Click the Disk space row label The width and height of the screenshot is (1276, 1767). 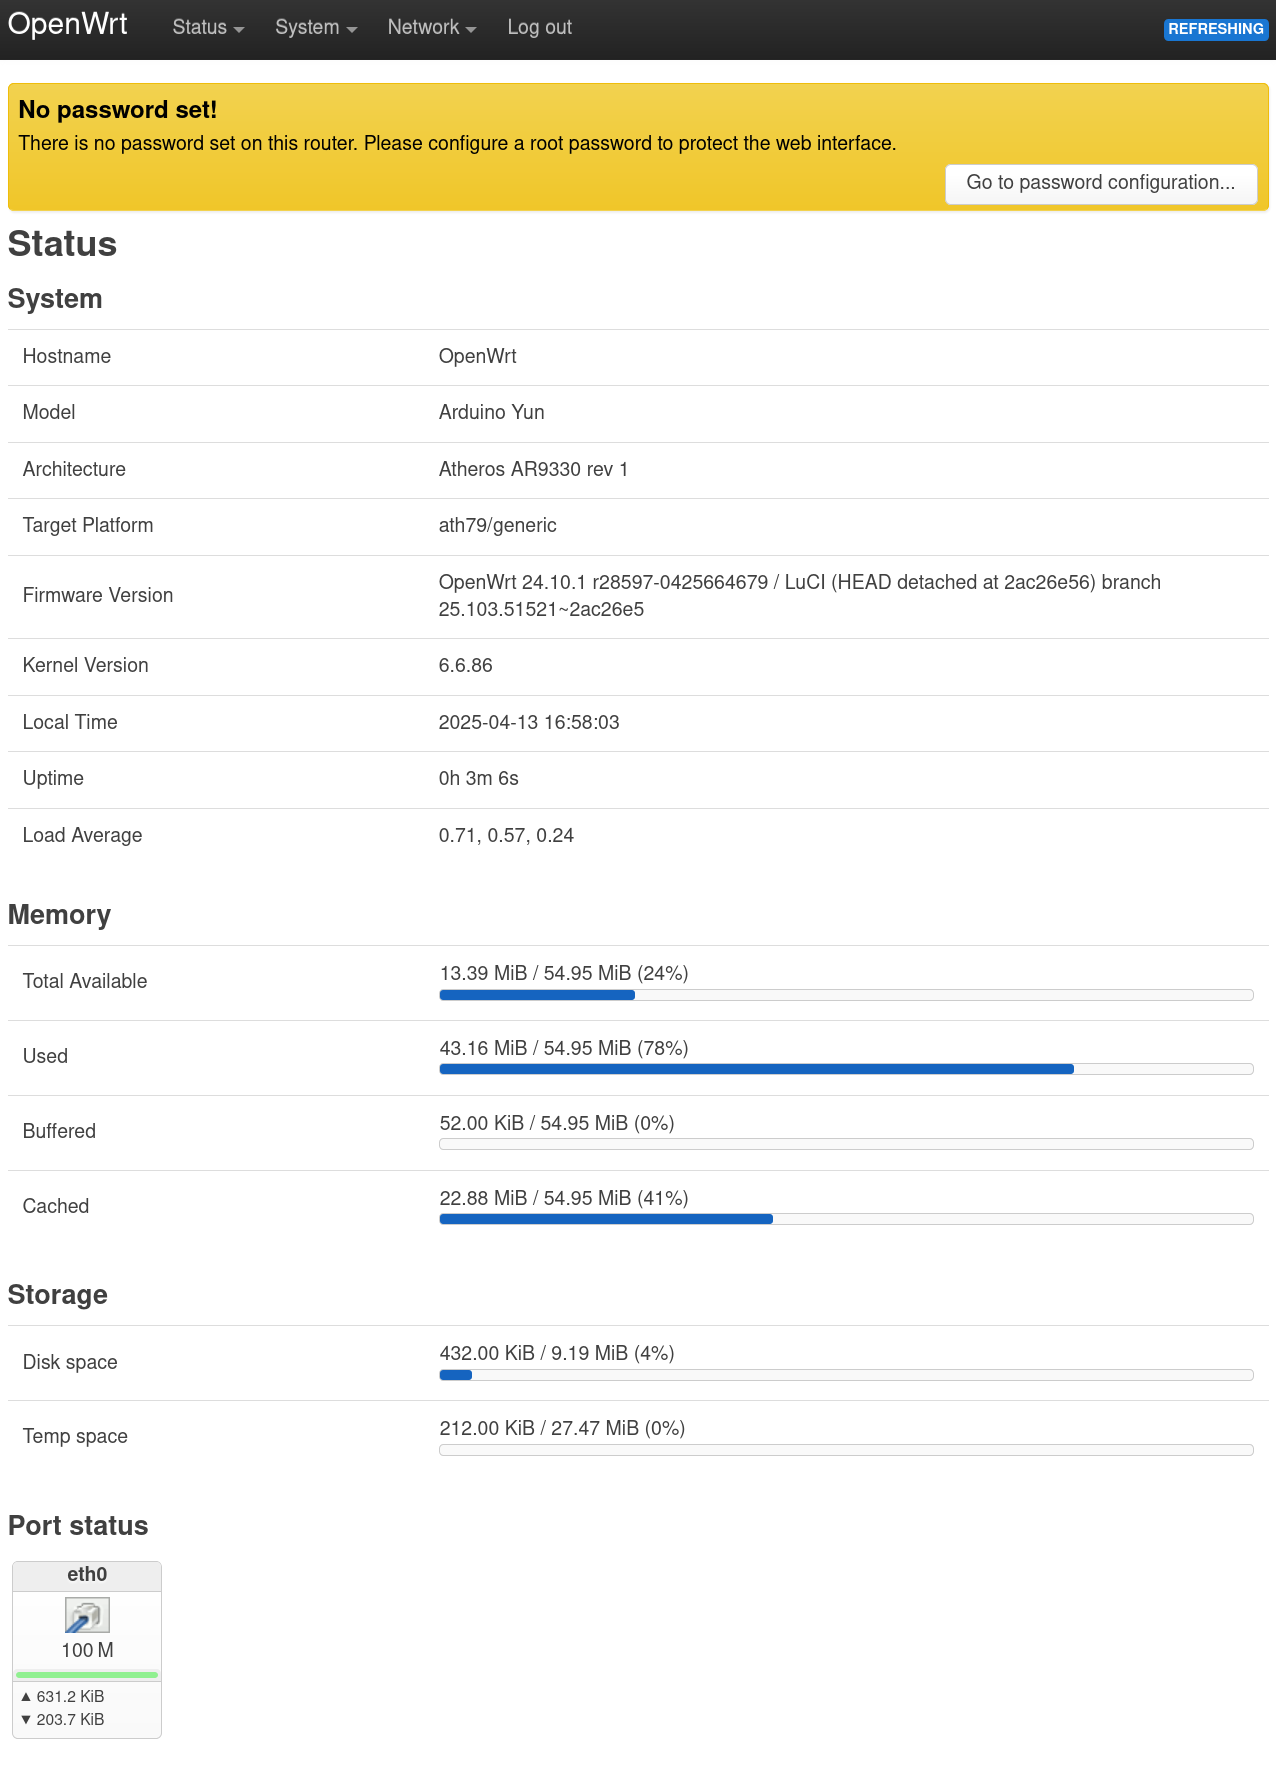70,1363
